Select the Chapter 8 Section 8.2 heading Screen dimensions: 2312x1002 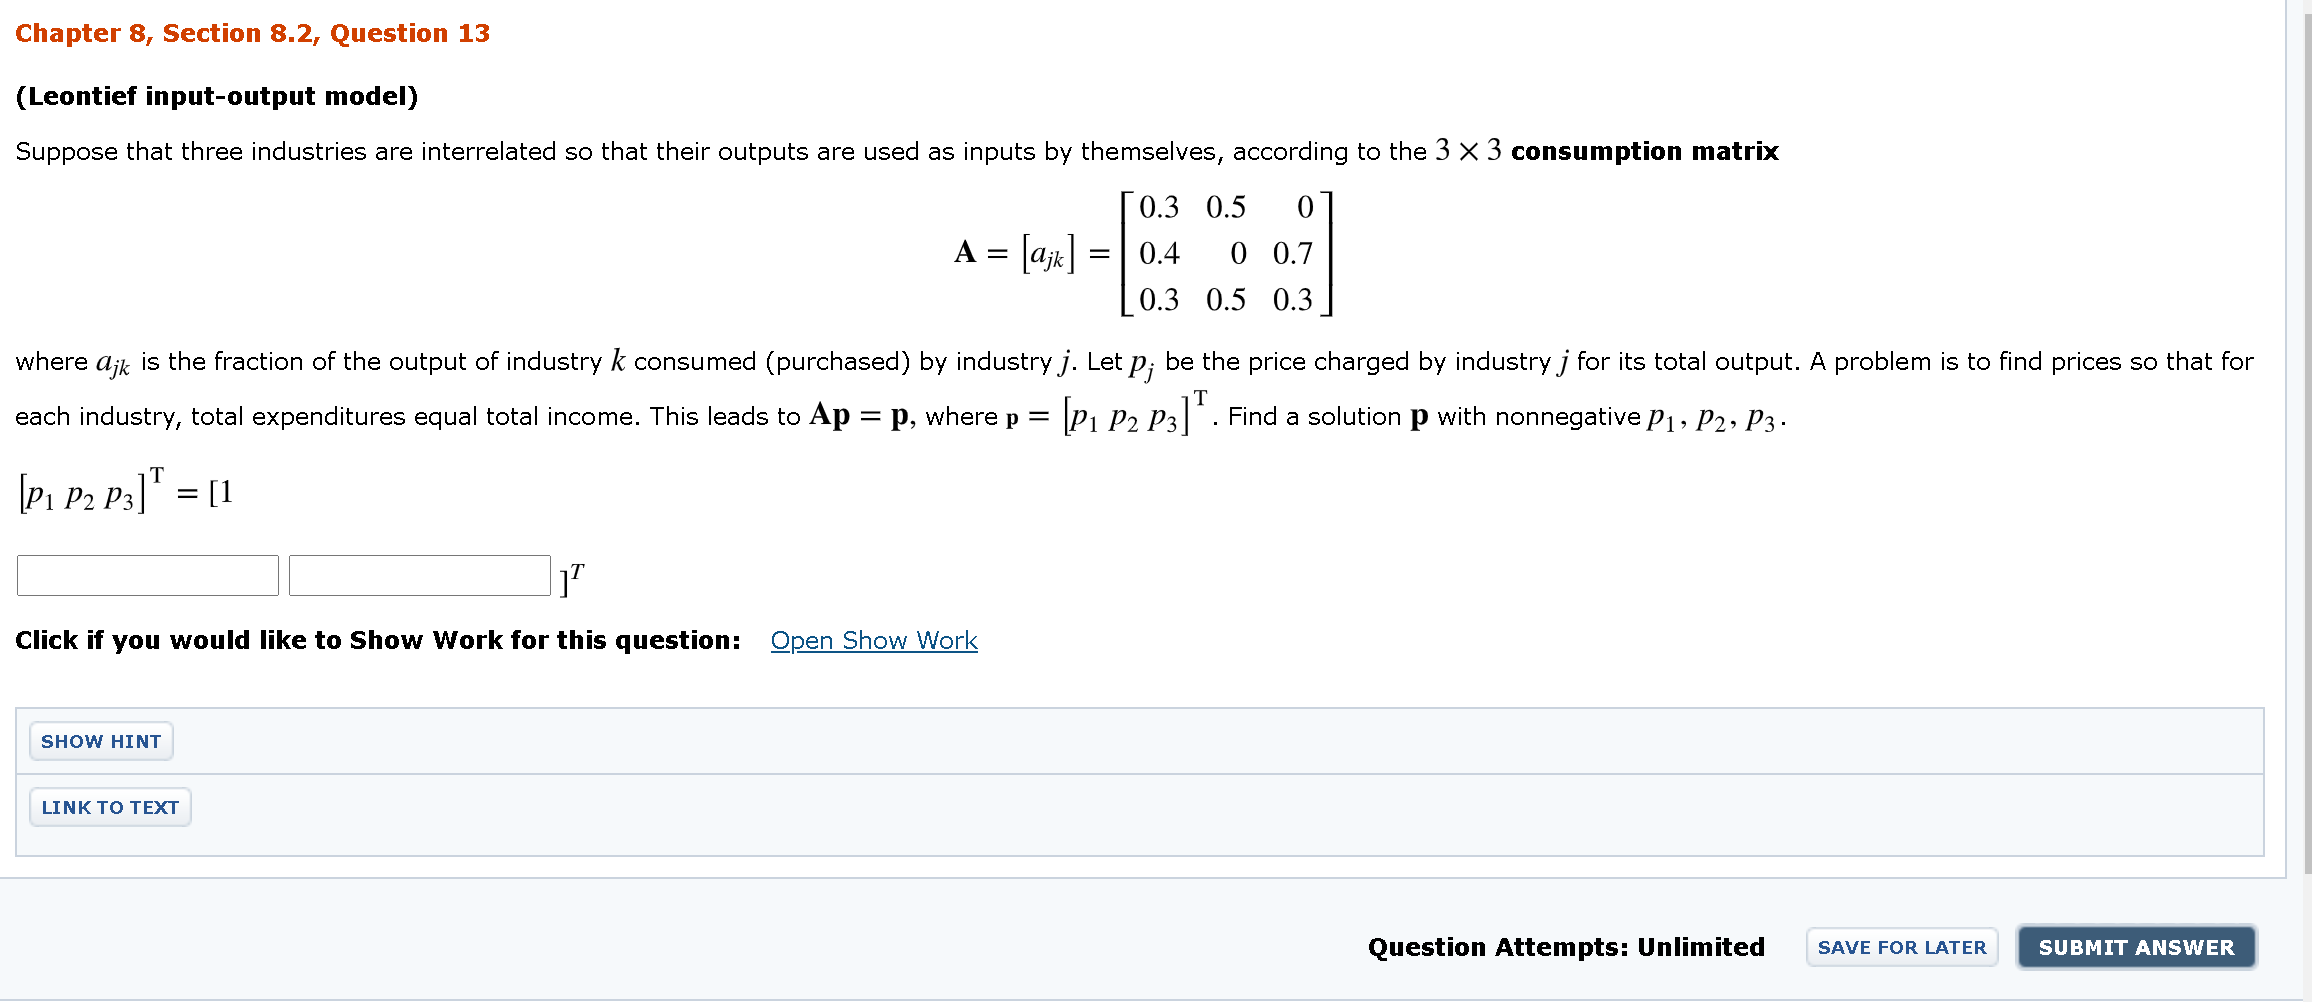pos(252,32)
